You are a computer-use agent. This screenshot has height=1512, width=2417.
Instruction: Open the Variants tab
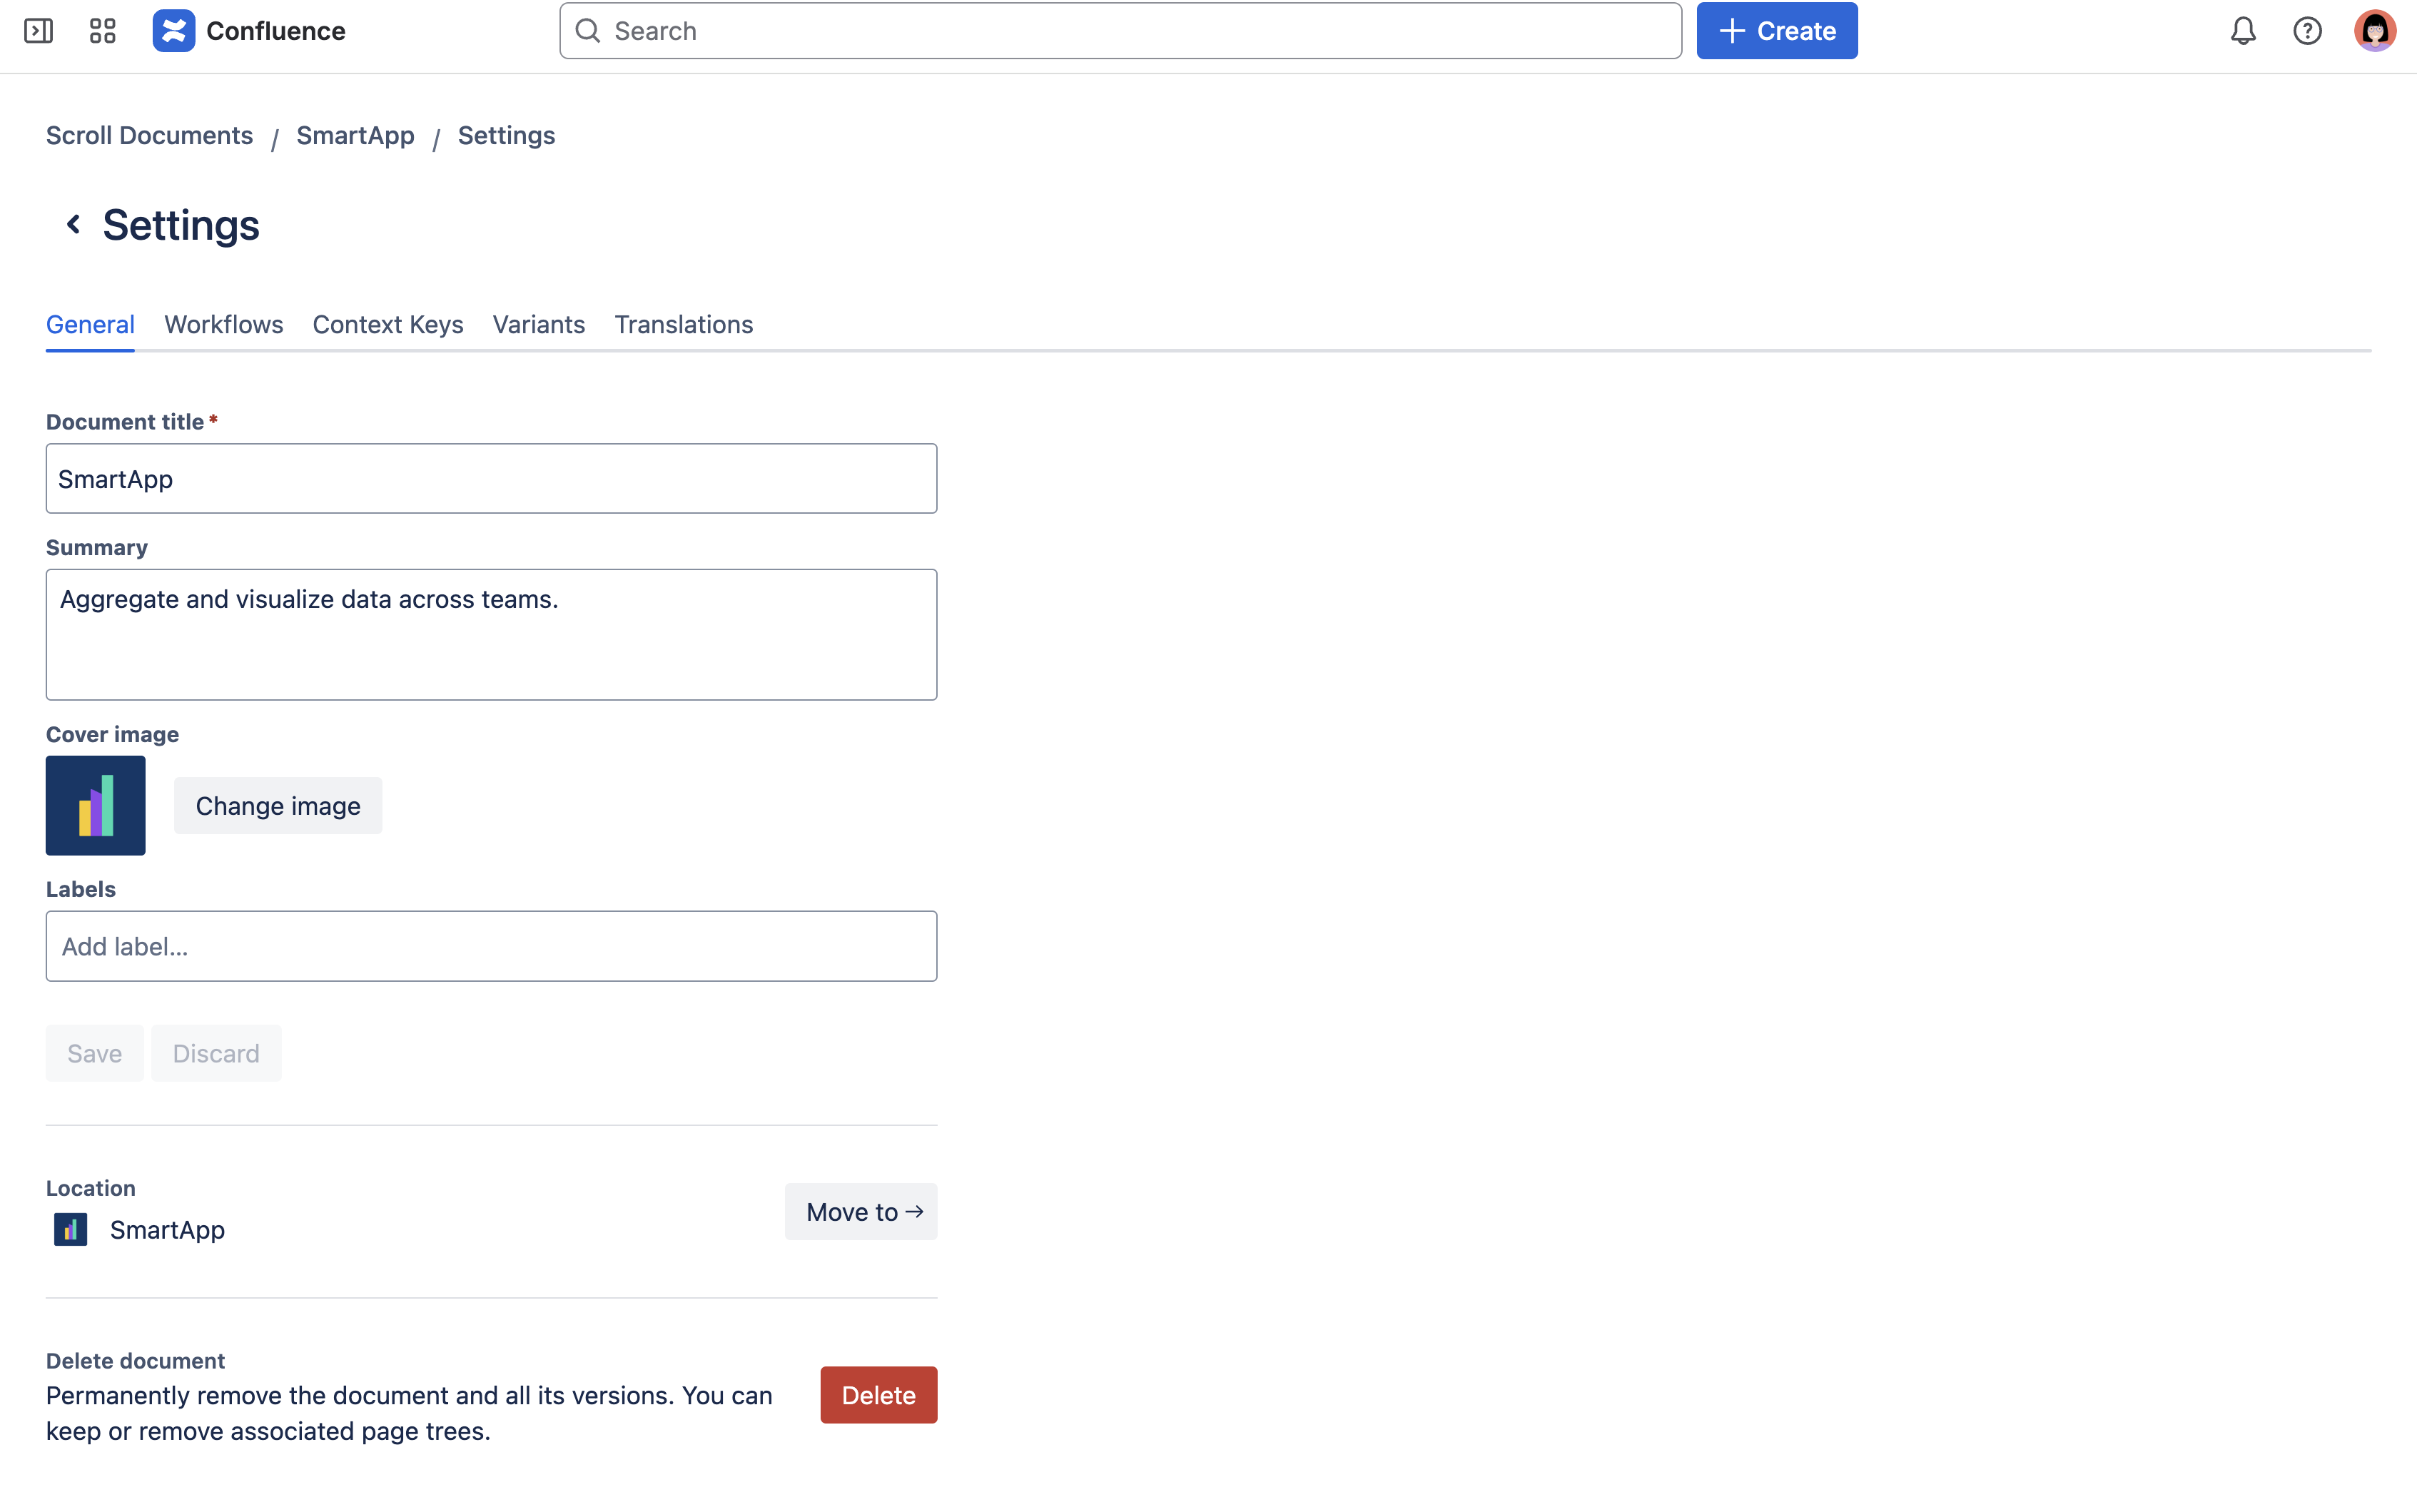pyautogui.click(x=538, y=324)
